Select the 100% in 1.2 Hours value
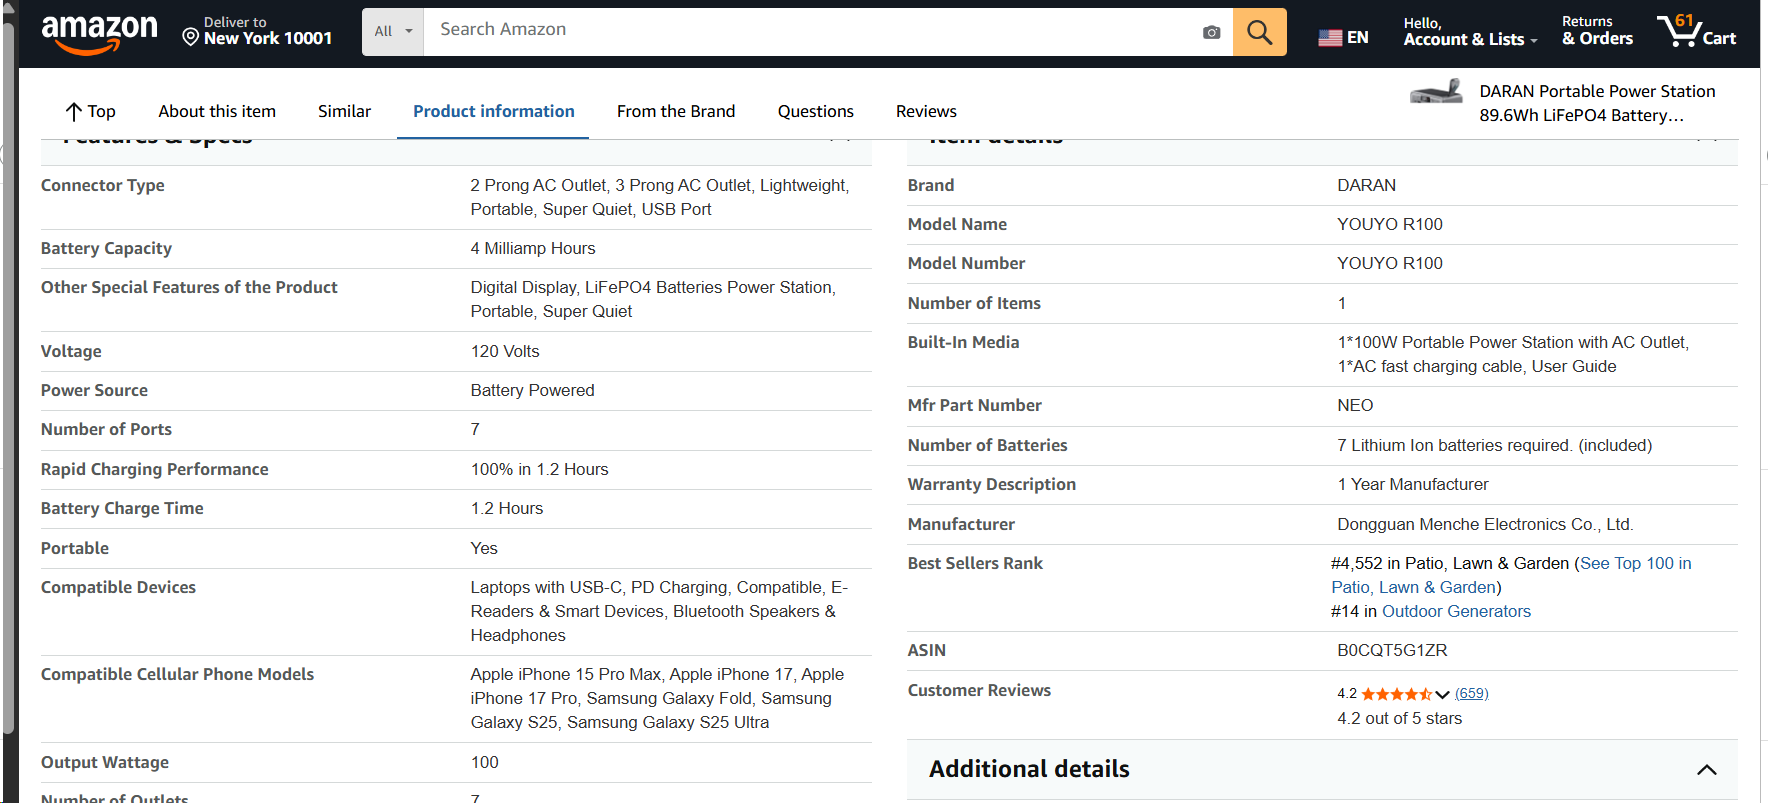1768x803 pixels. (x=539, y=469)
